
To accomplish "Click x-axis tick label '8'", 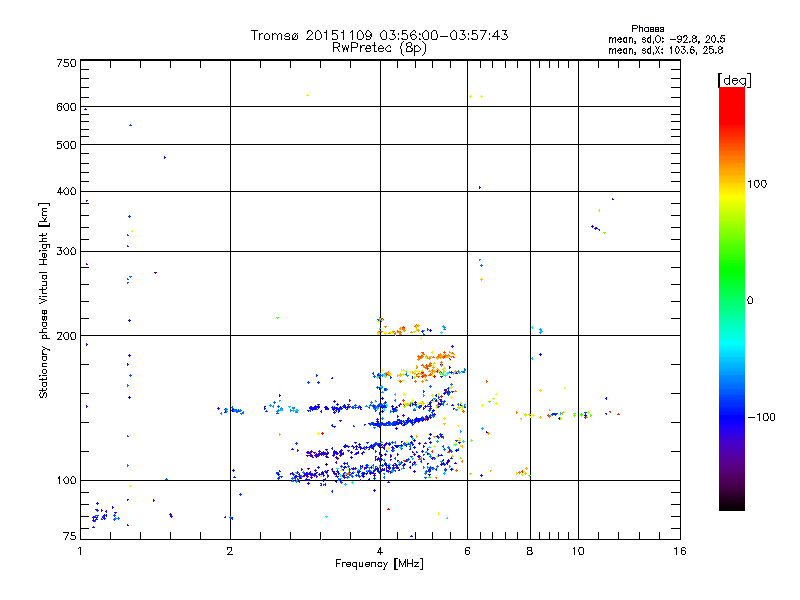I will 530,551.
